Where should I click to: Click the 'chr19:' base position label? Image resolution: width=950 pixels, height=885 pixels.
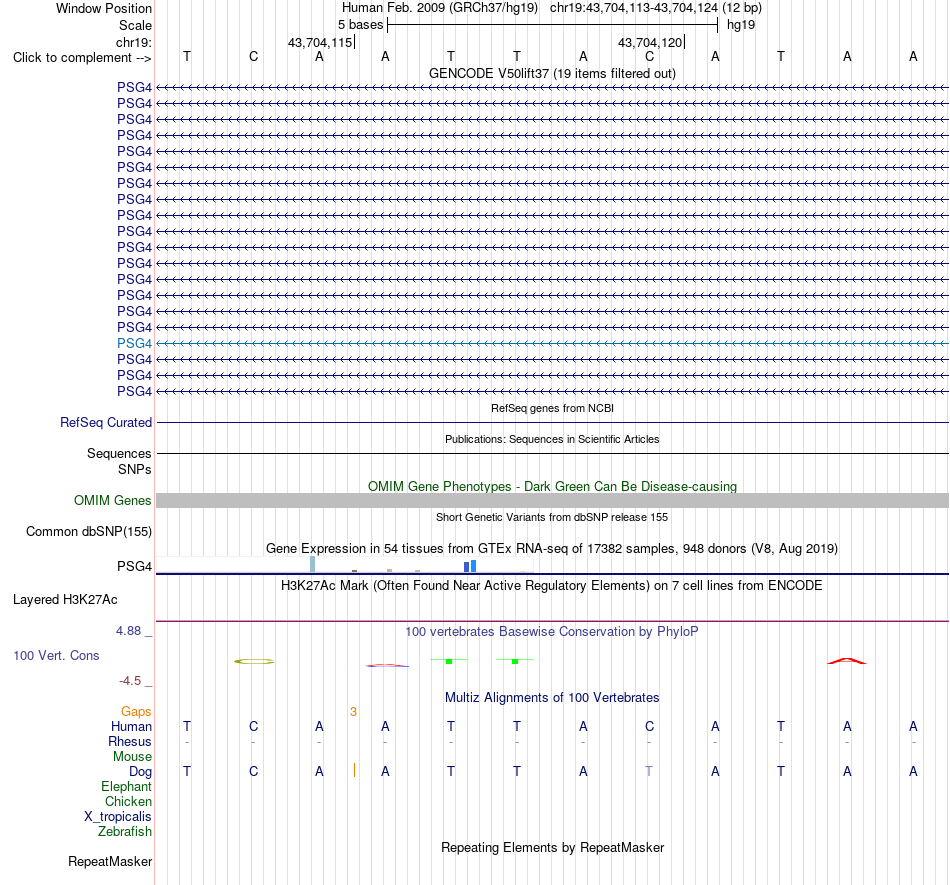coord(134,42)
